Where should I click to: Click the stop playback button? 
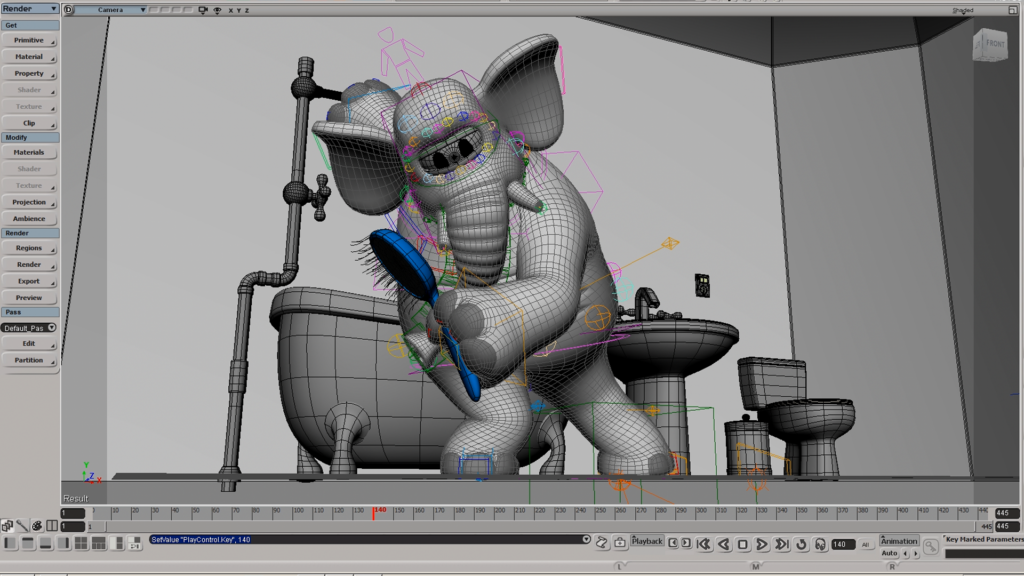743,544
